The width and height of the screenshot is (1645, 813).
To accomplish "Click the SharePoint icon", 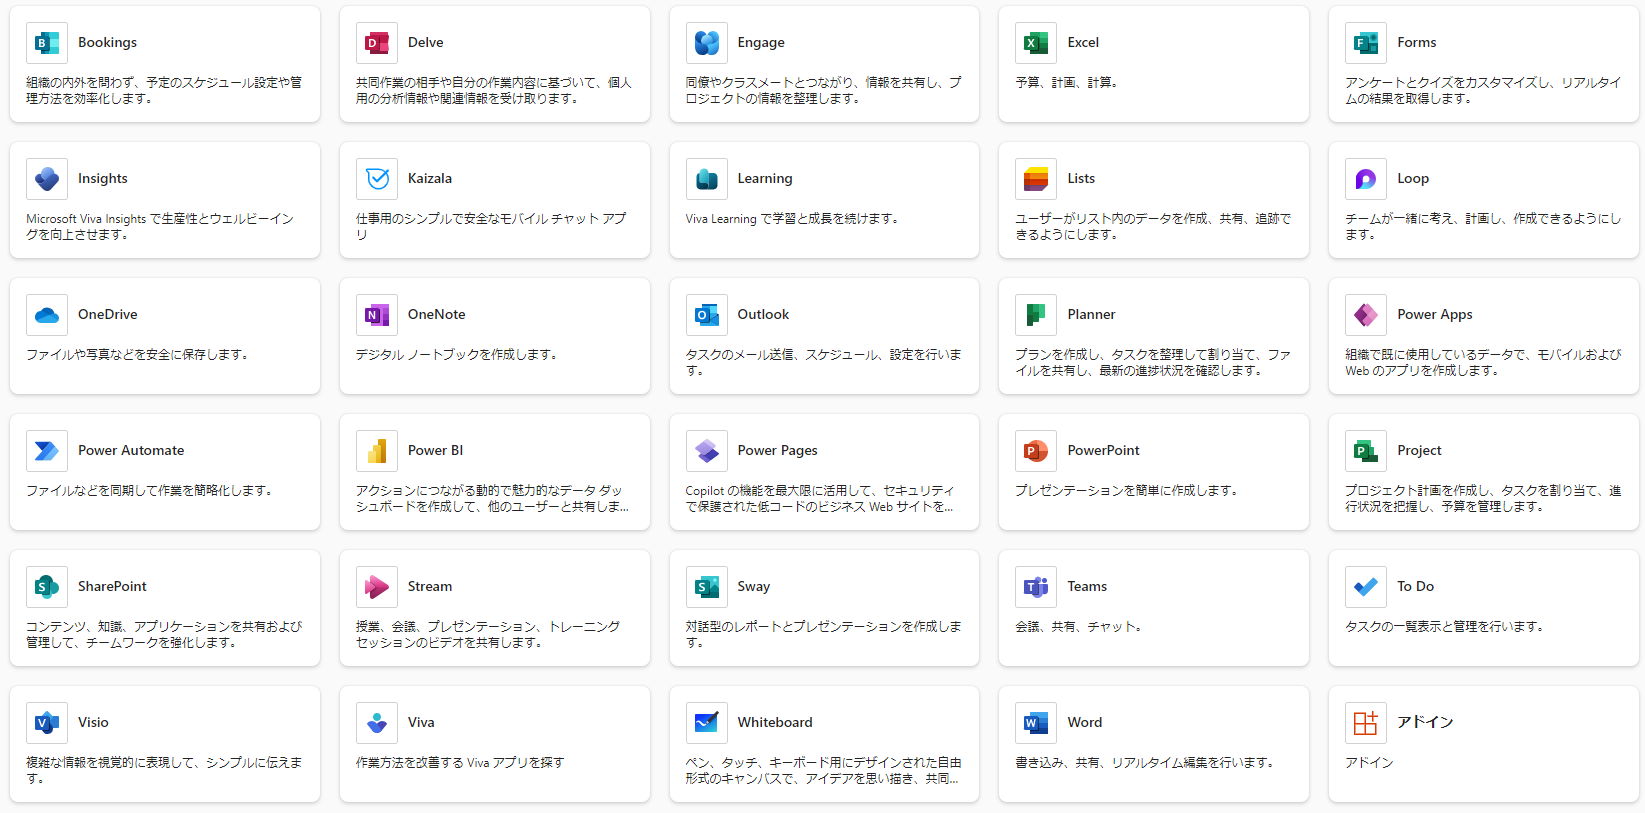I will click(47, 587).
